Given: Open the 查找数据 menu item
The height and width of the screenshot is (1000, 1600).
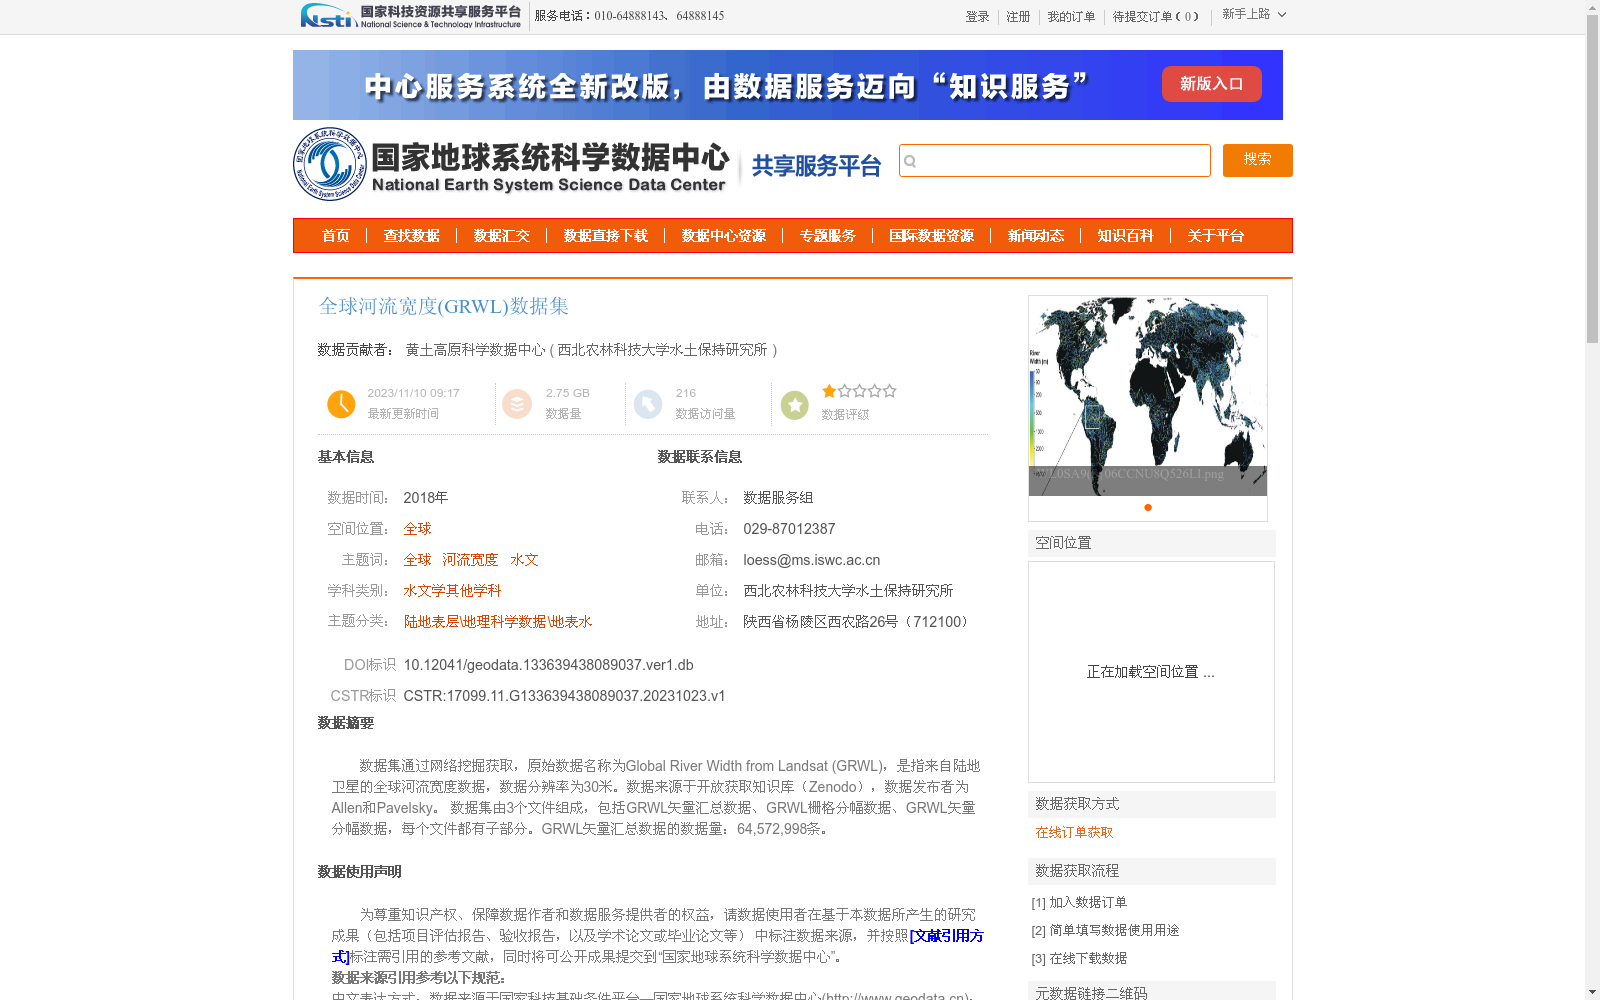Looking at the screenshot, I should [412, 236].
